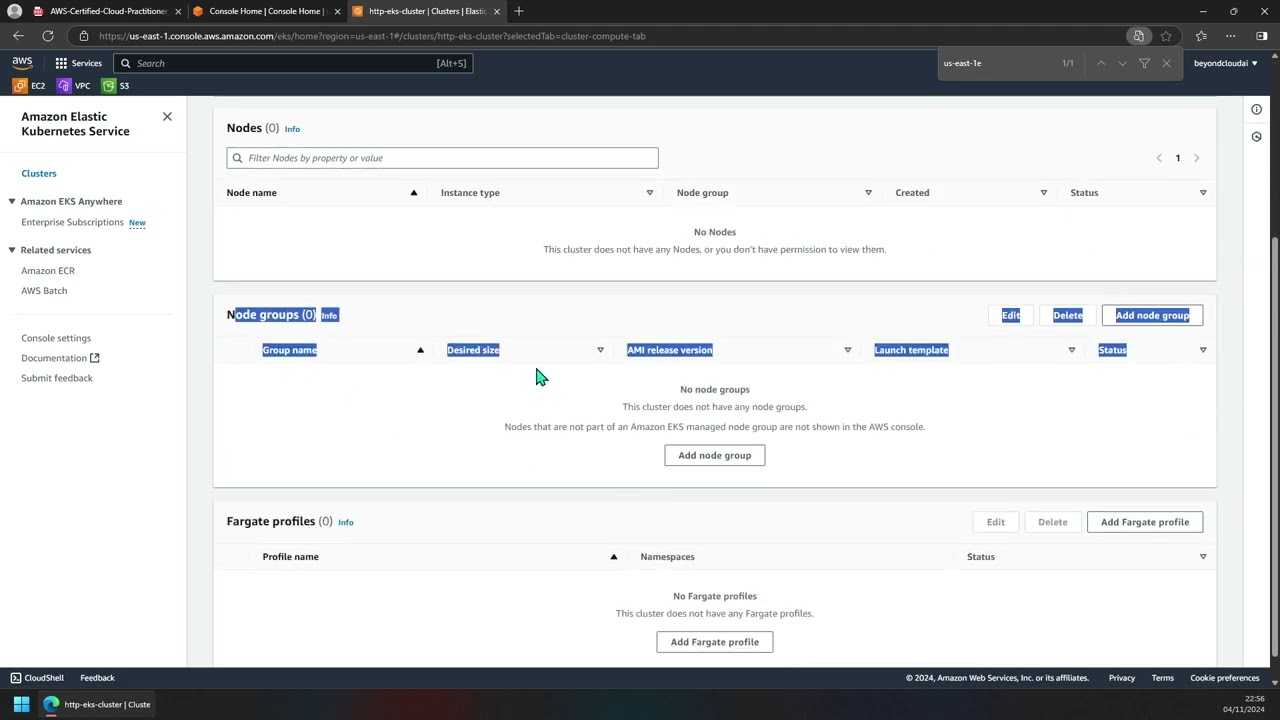Click Add Fargate profile in the empty state
This screenshot has width=1280, height=720.
[715, 642]
